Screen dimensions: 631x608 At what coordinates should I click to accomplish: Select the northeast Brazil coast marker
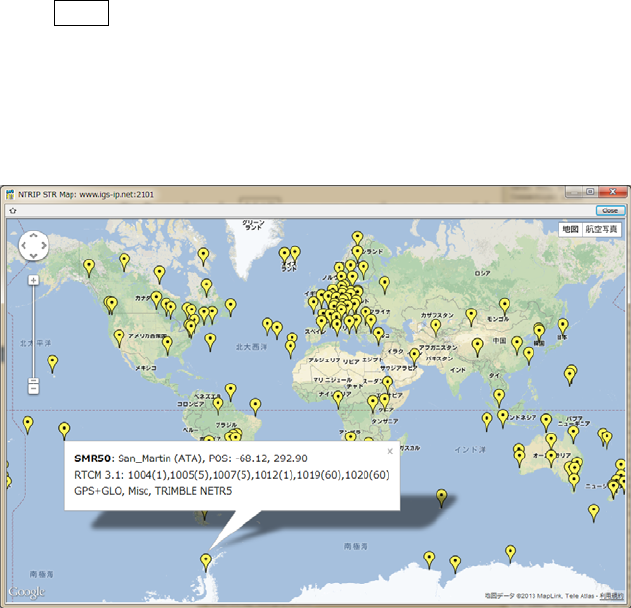click(255, 406)
